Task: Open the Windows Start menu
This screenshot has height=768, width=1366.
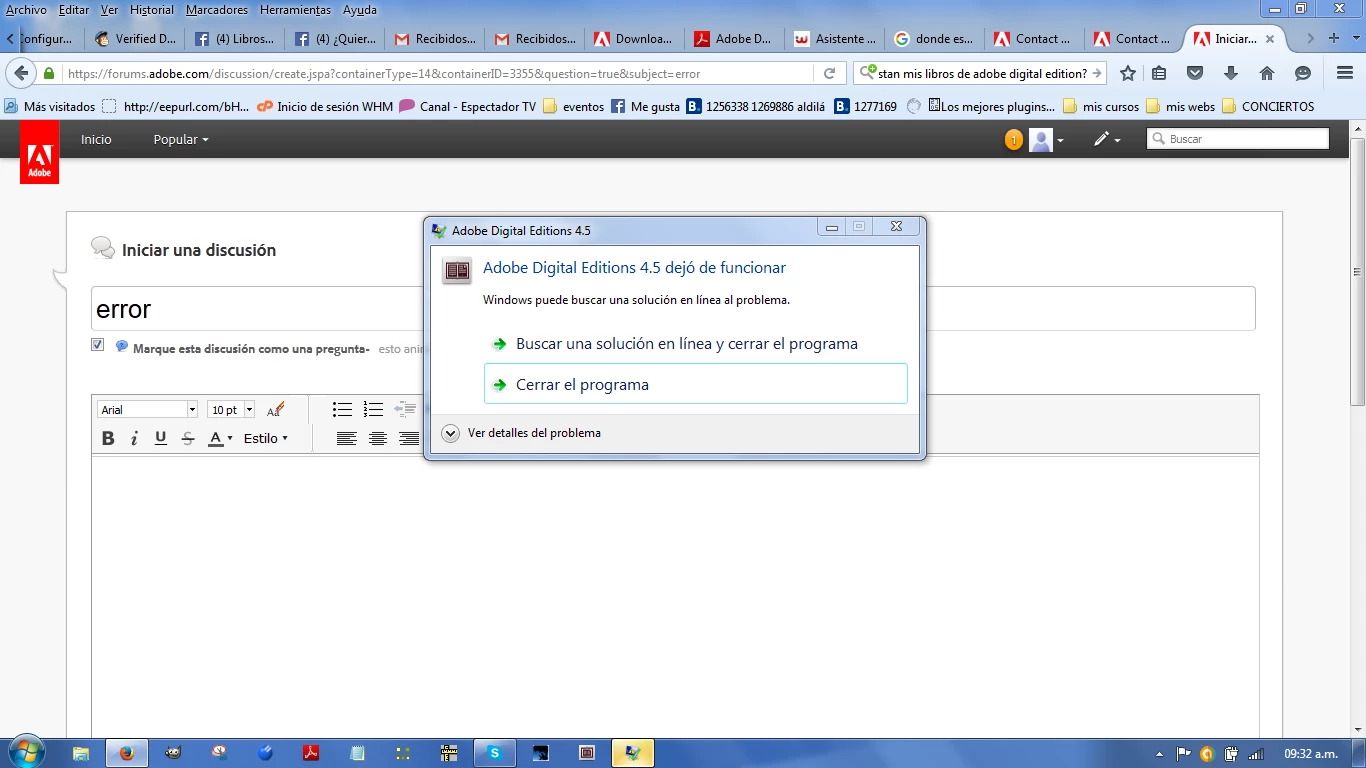Action: coord(26,753)
